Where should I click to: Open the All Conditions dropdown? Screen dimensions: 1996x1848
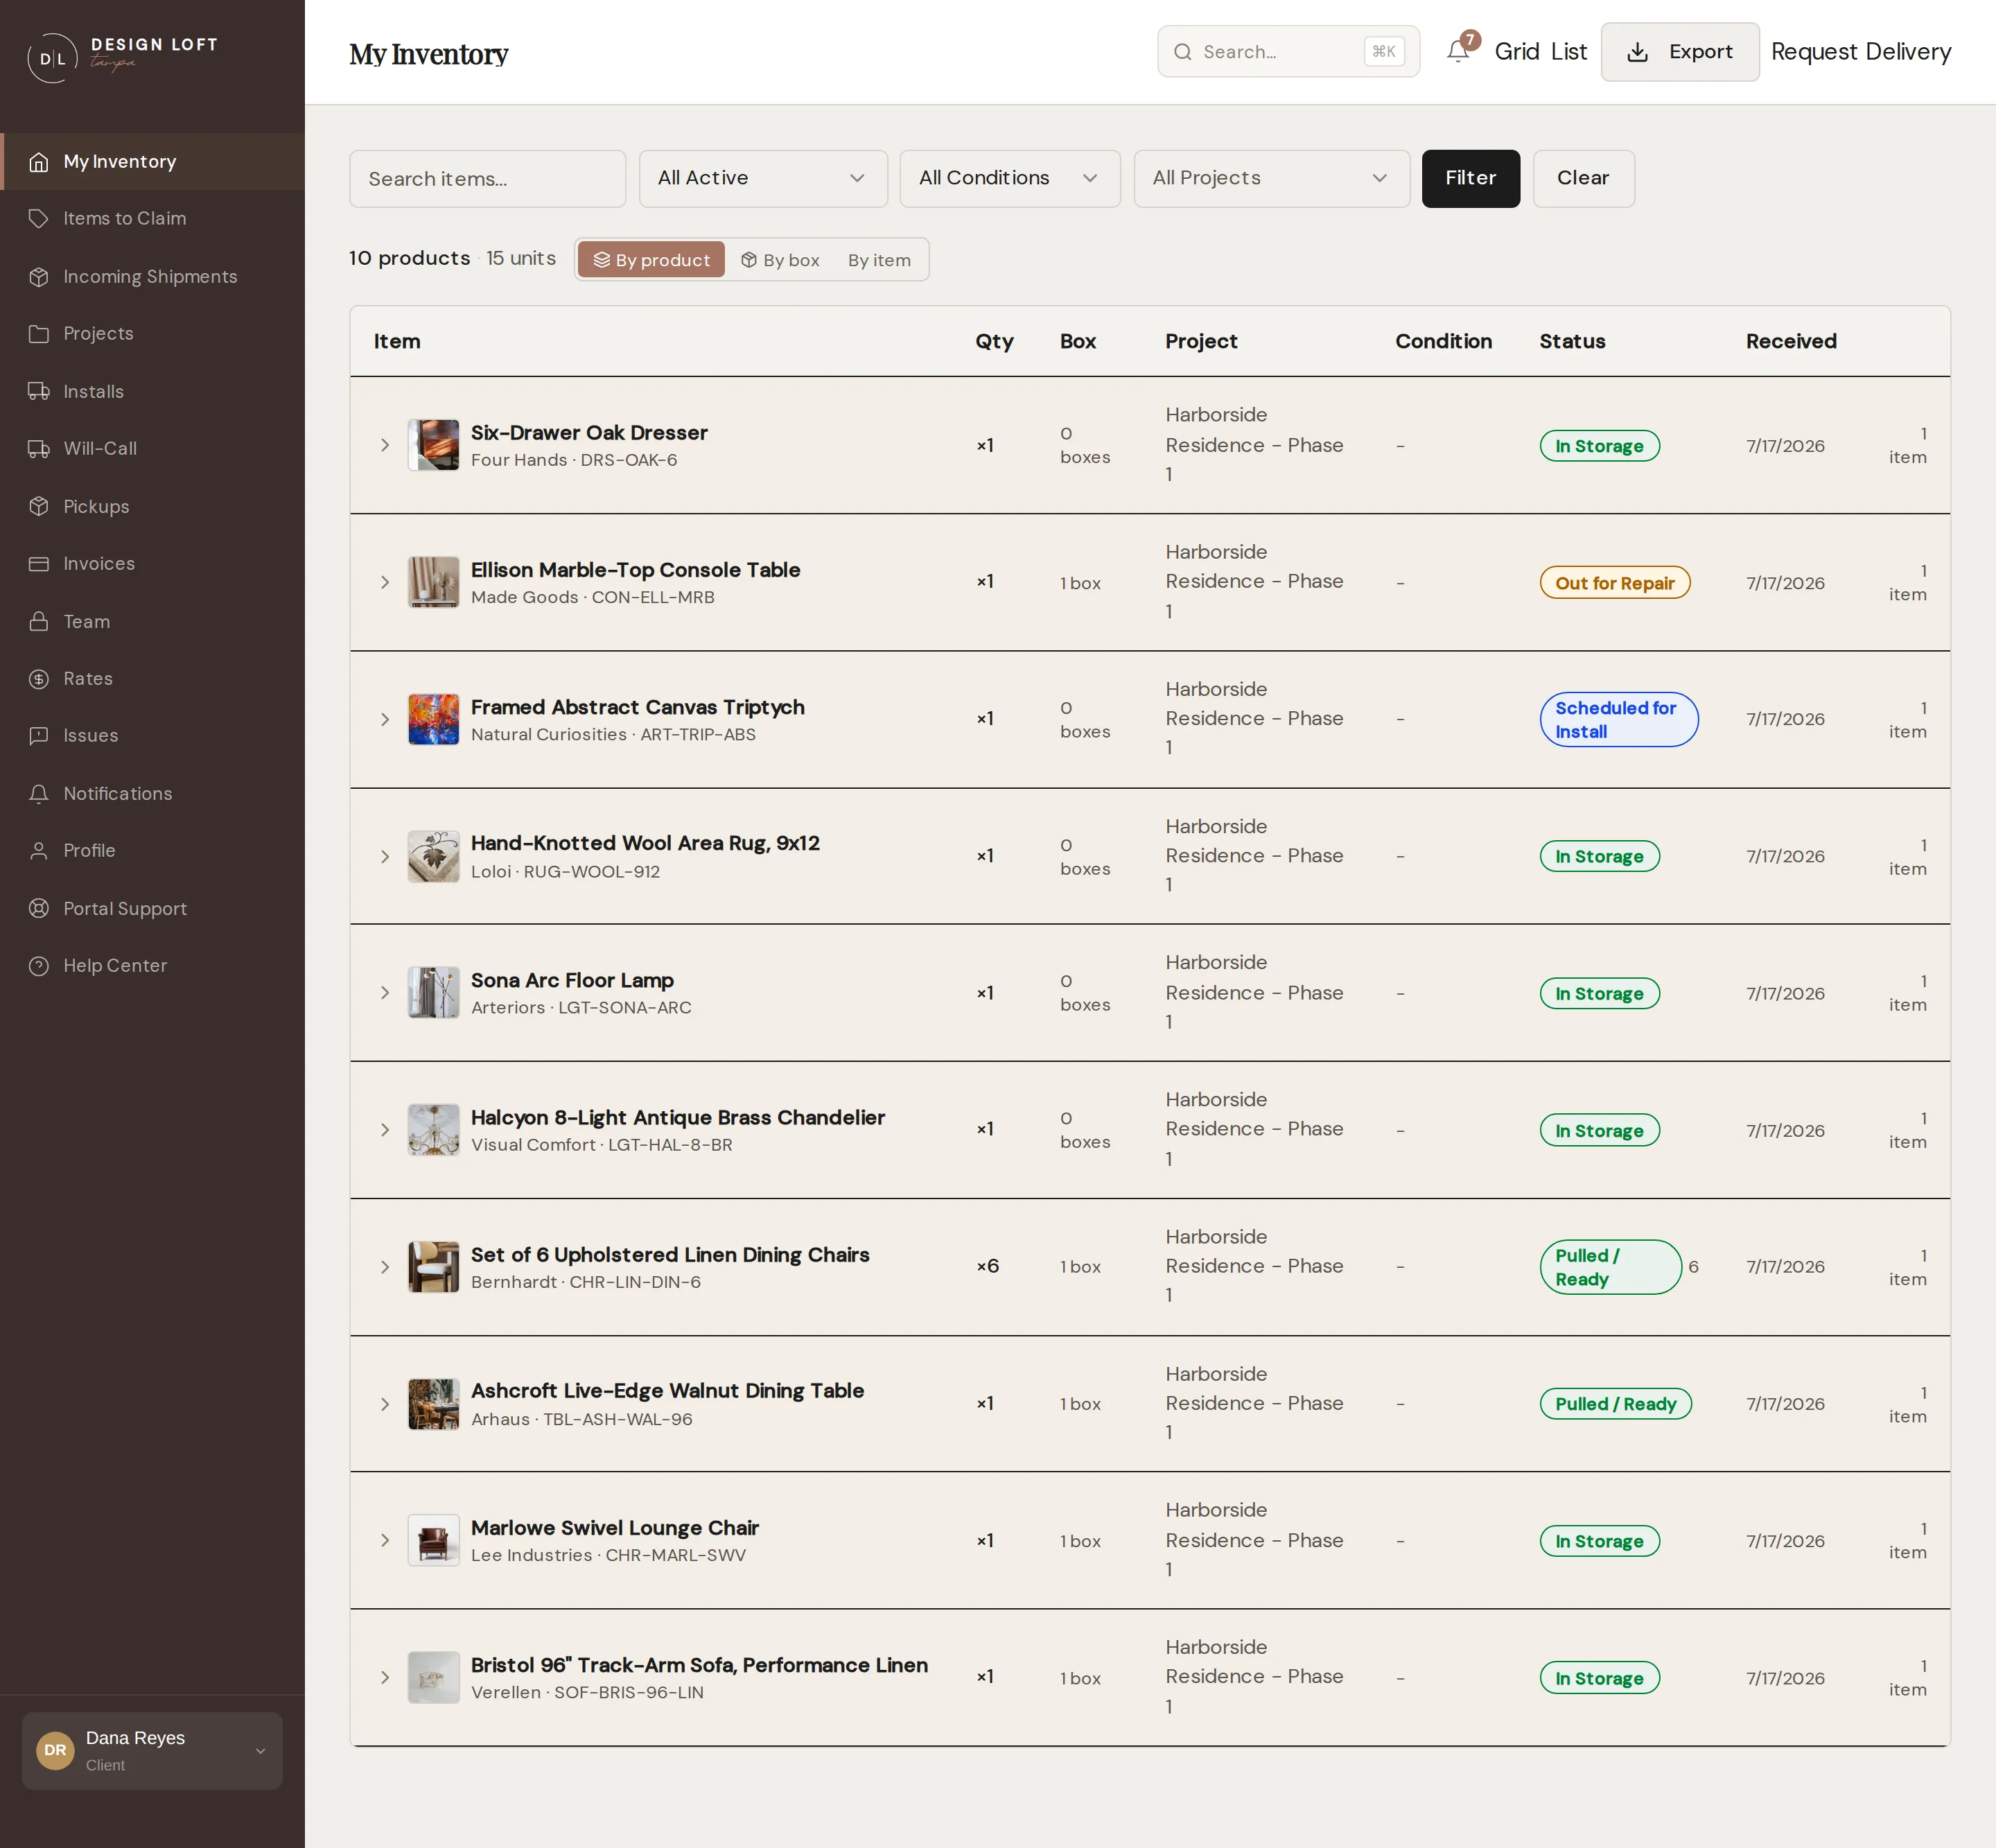(x=1010, y=178)
